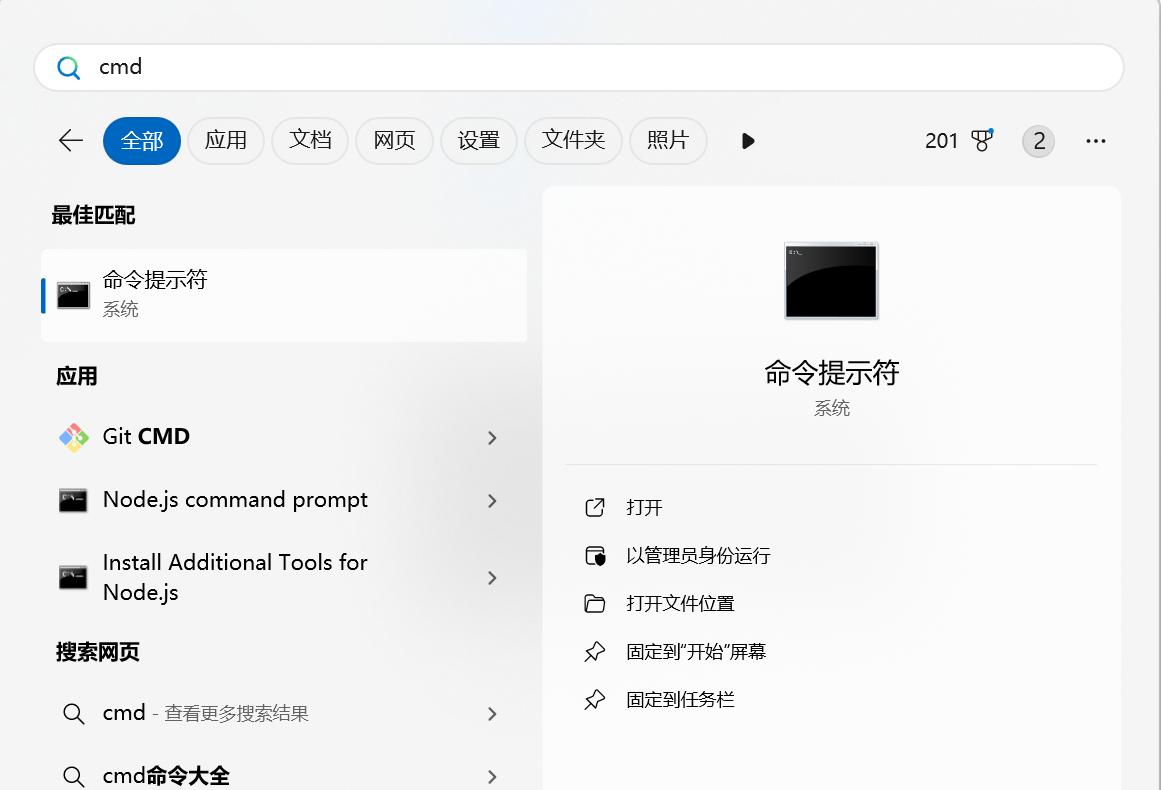Screen dimensions: 1161x790
Task: Open the 命令提示符 best match result
Action: [x=284, y=295]
